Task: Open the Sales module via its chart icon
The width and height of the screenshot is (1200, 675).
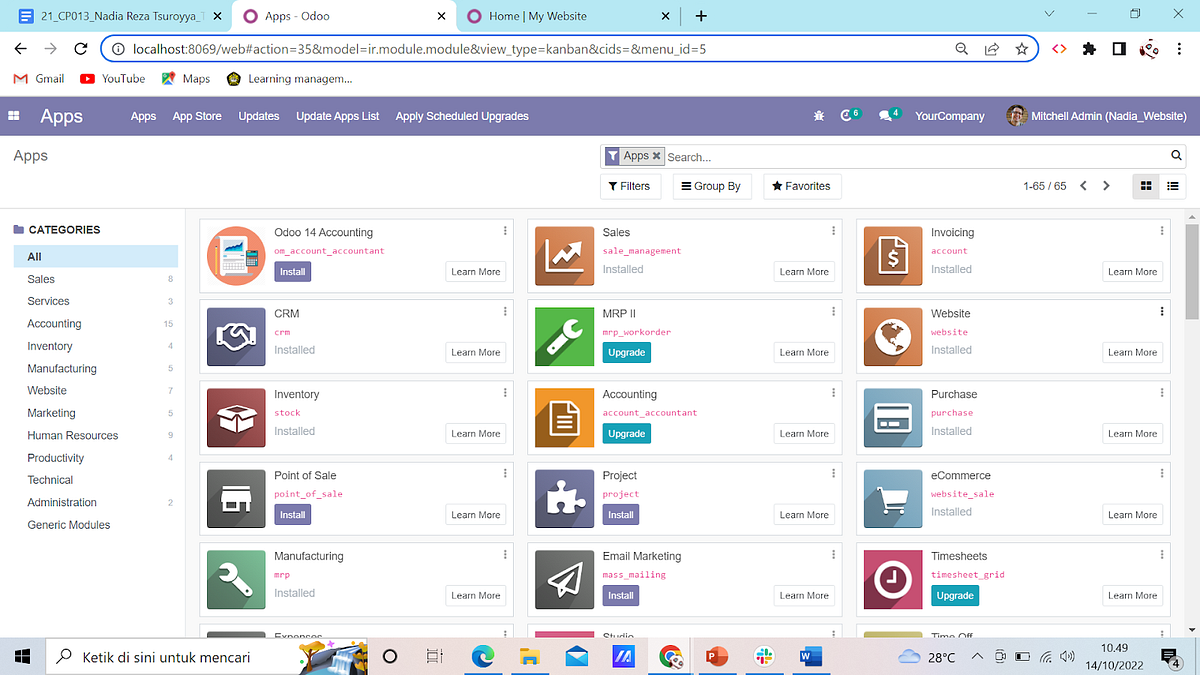Action: point(564,256)
